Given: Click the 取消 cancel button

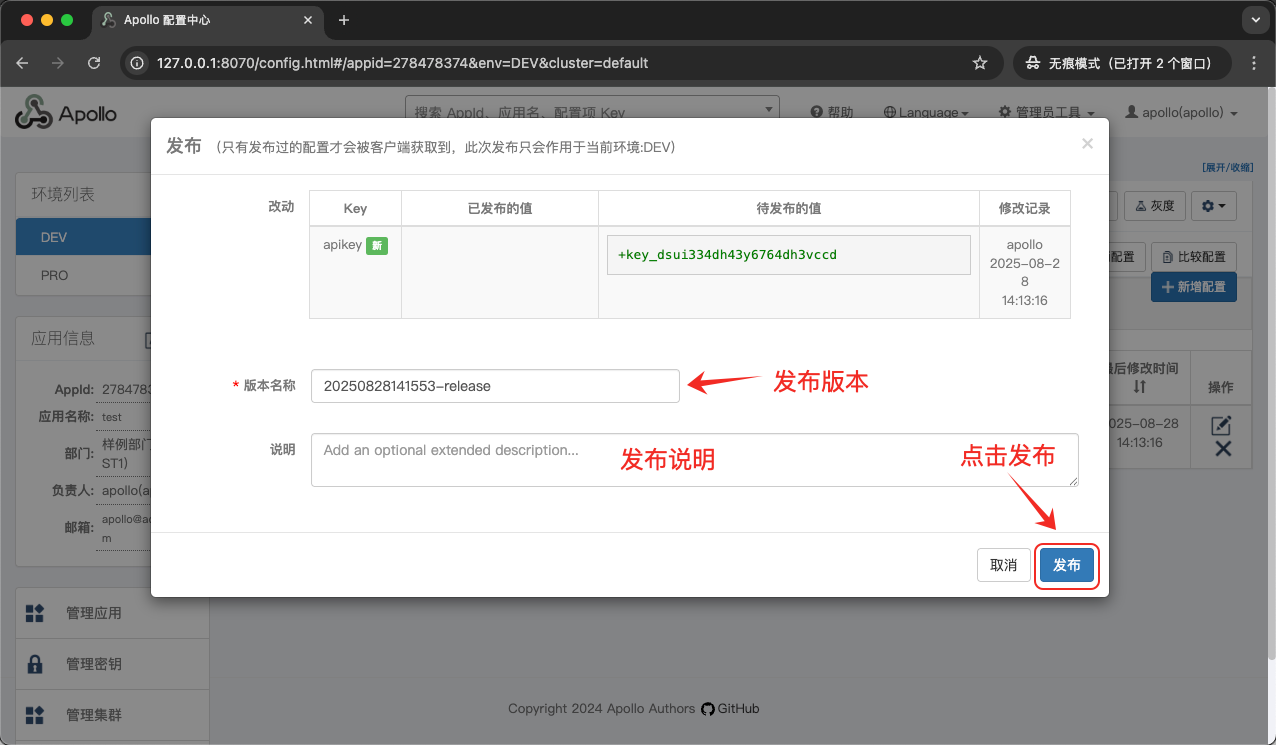Looking at the screenshot, I should 1003,565.
